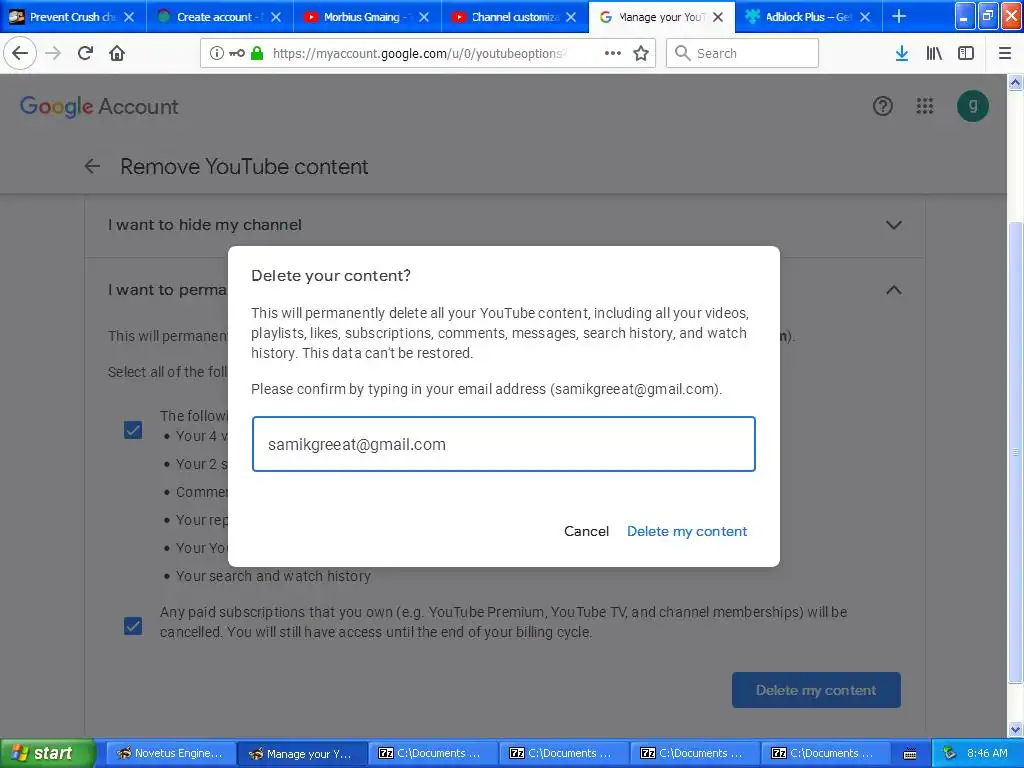Show site information icon in address bar
This screenshot has height=768, width=1024.
coord(216,53)
